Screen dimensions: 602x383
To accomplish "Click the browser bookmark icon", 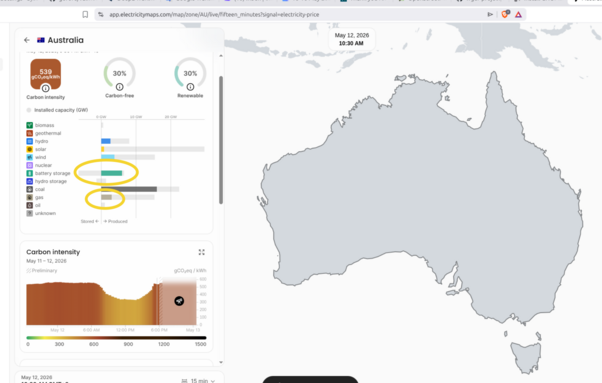I will coord(85,15).
